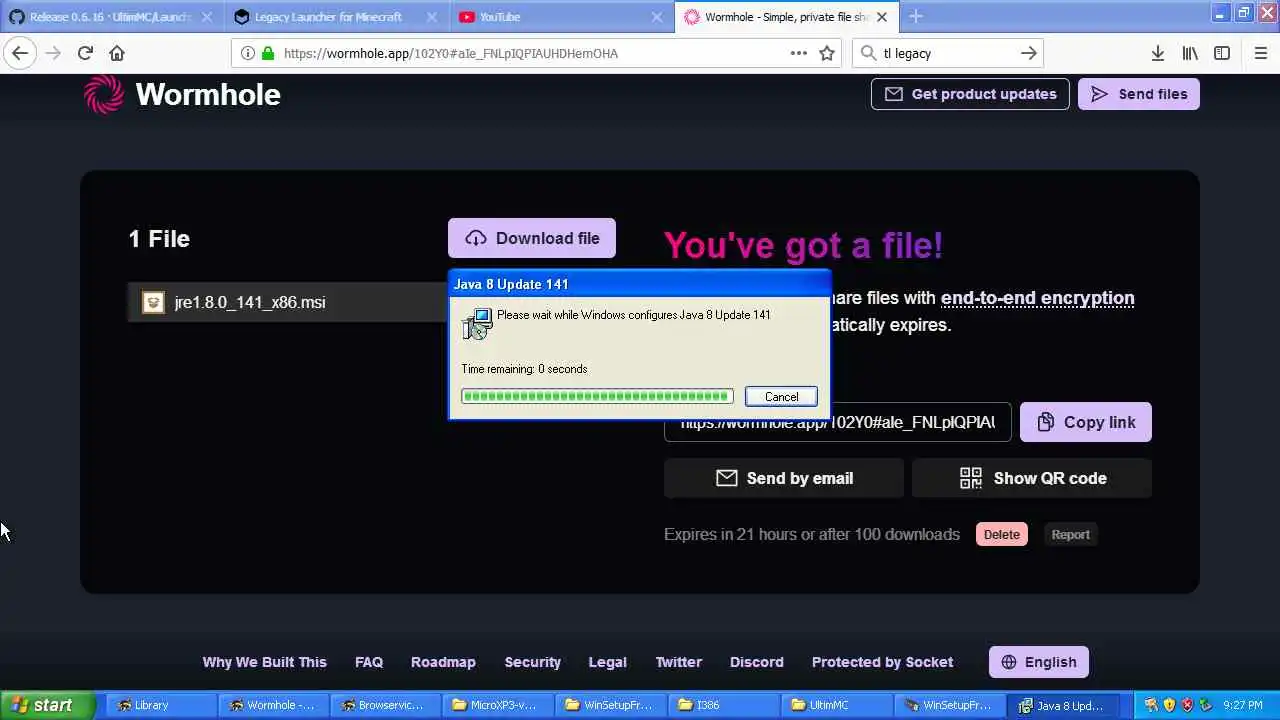
Task: Switch to MicroXP3 folder taskbar item
Action: point(496,705)
